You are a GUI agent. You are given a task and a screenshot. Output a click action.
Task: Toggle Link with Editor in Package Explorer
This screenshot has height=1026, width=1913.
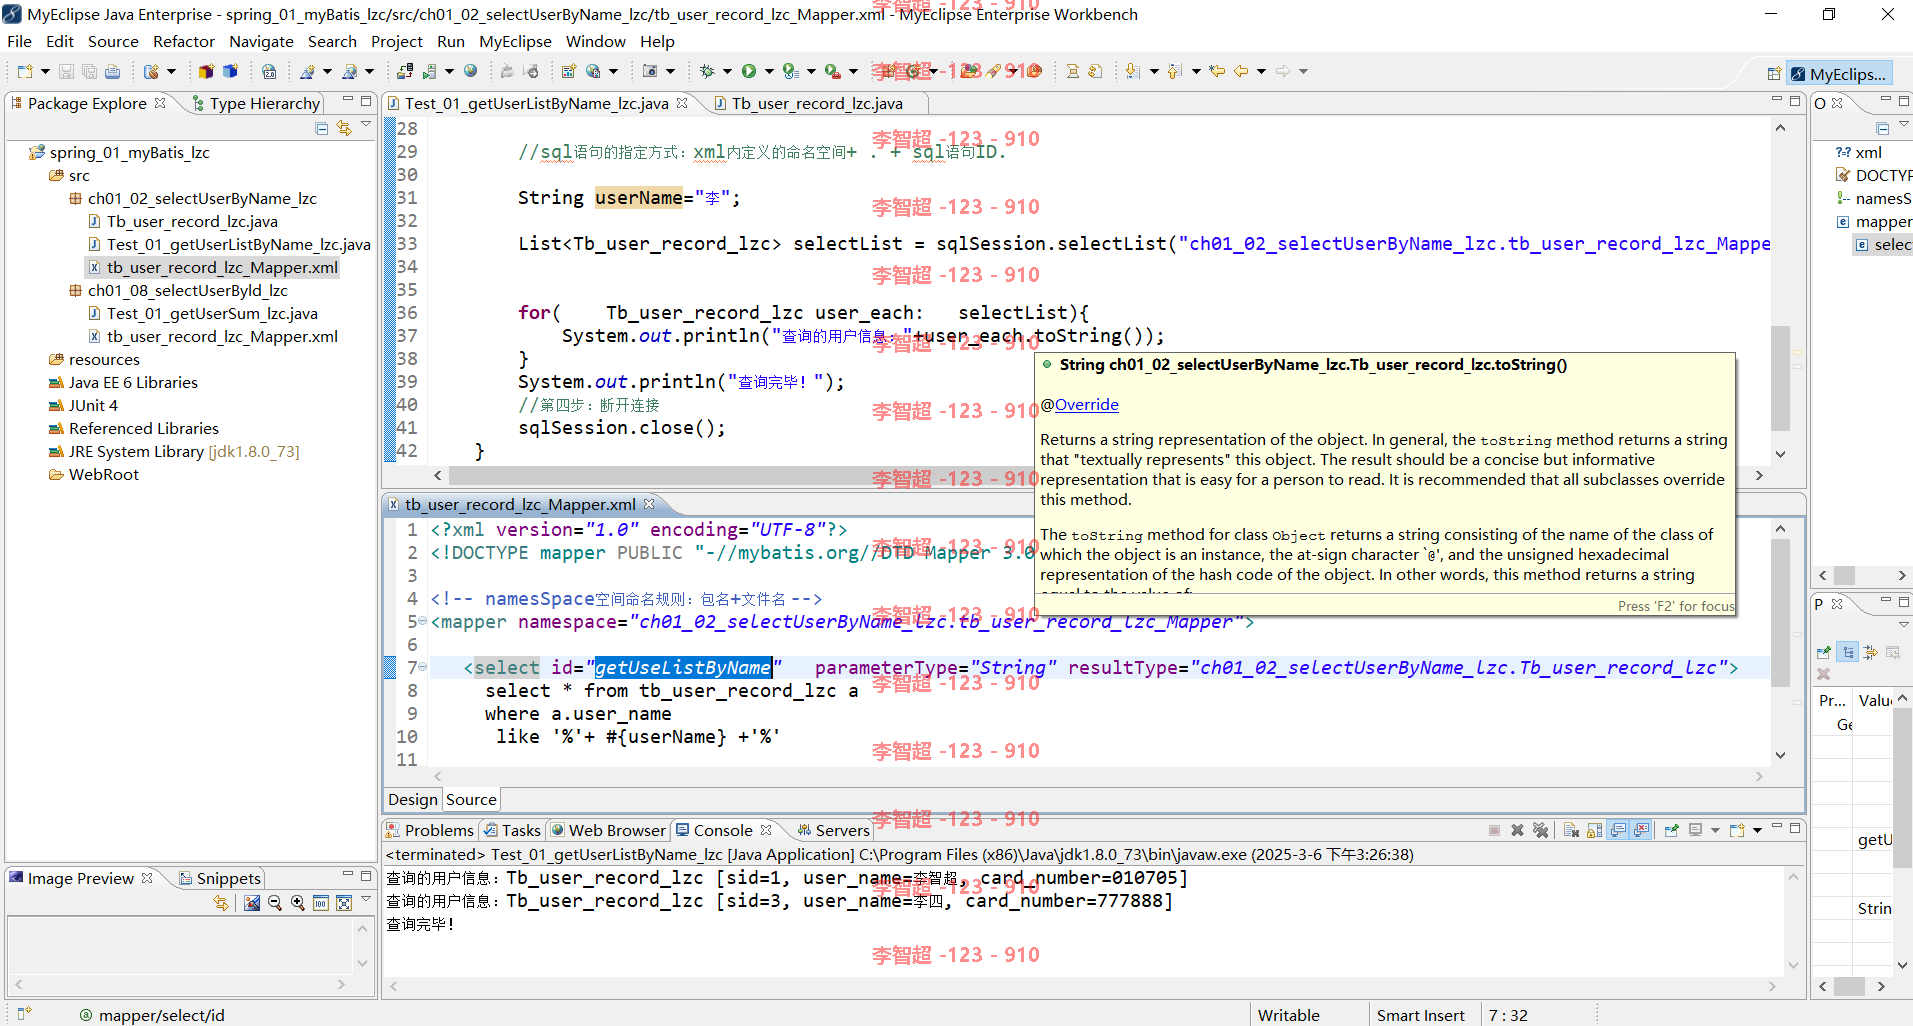[x=344, y=128]
